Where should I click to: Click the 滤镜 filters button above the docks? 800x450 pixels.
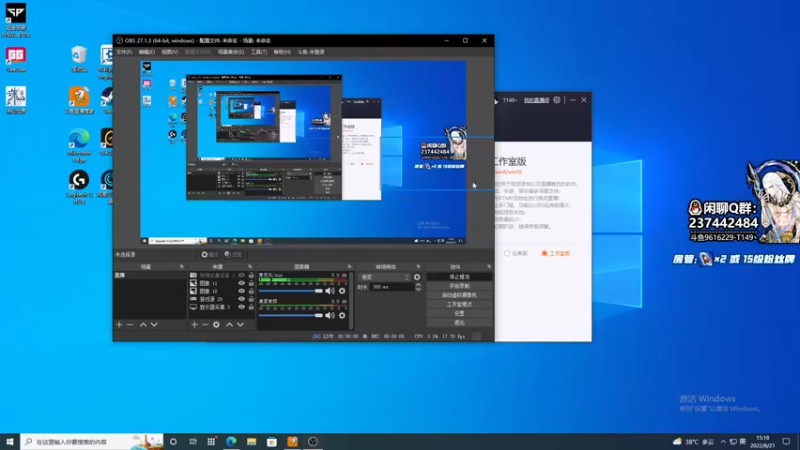pyautogui.click(x=233, y=255)
